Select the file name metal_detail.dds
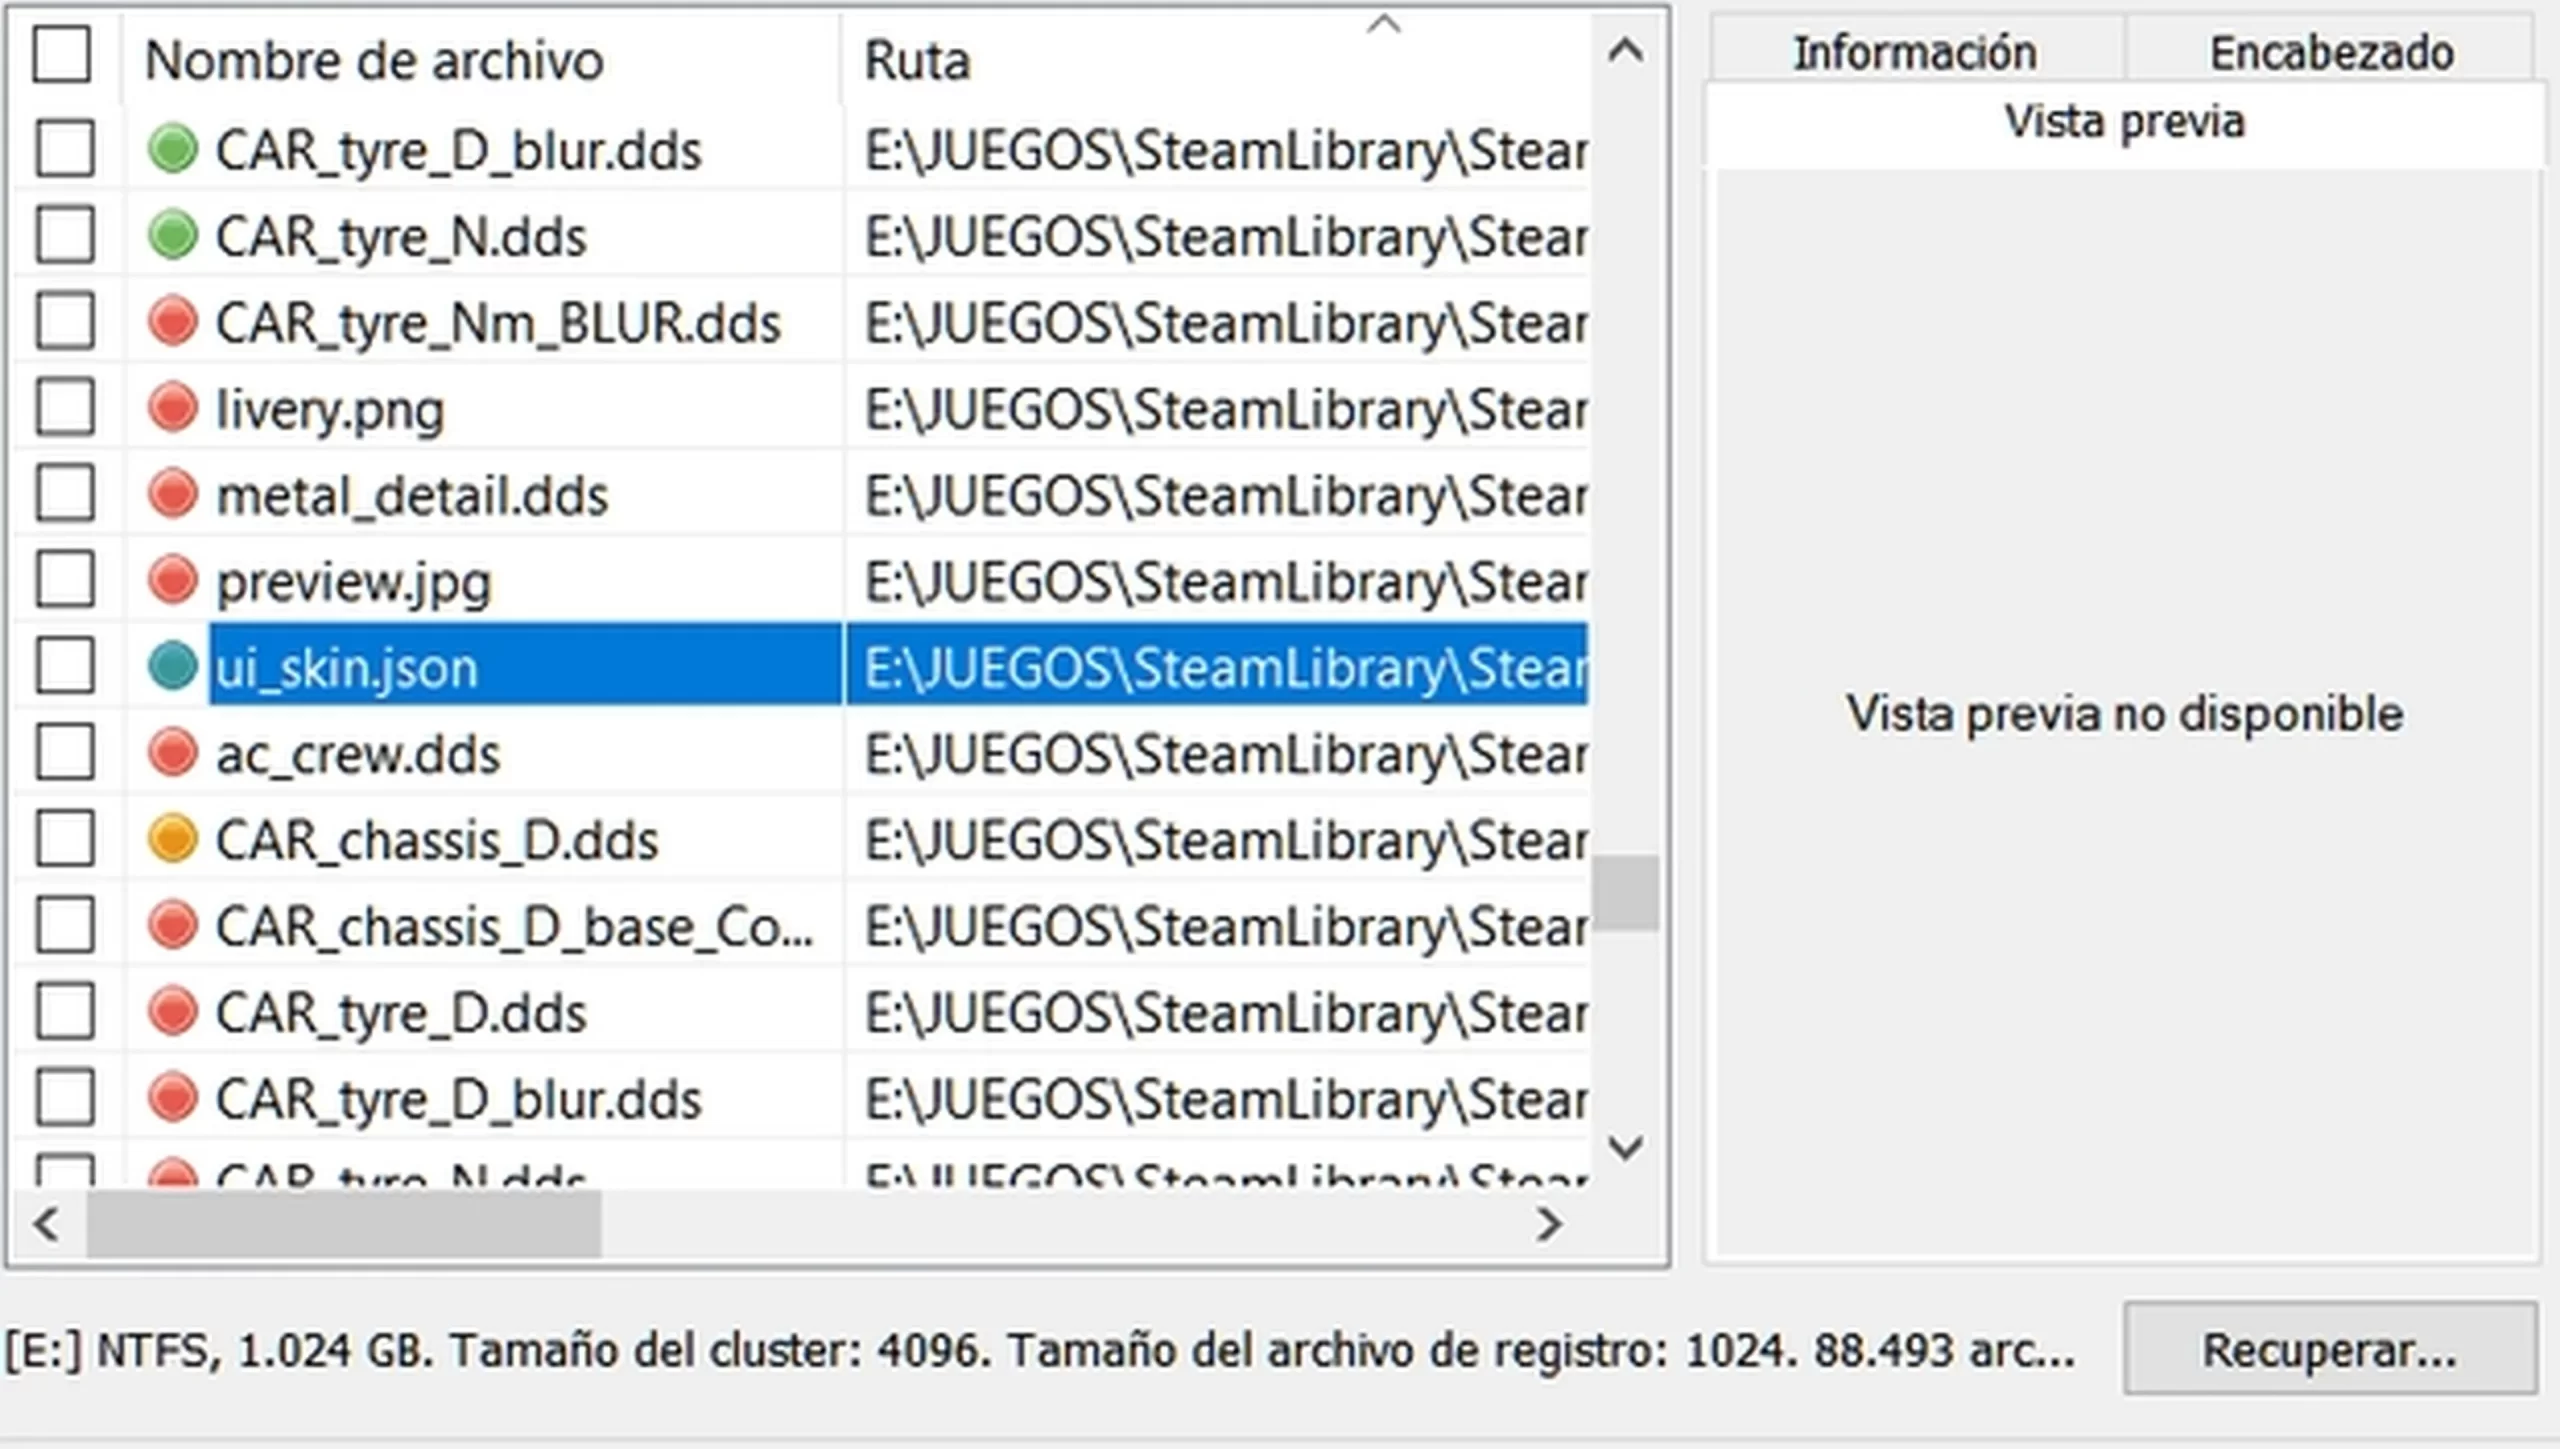This screenshot has width=2560, height=1449. pos(412,496)
